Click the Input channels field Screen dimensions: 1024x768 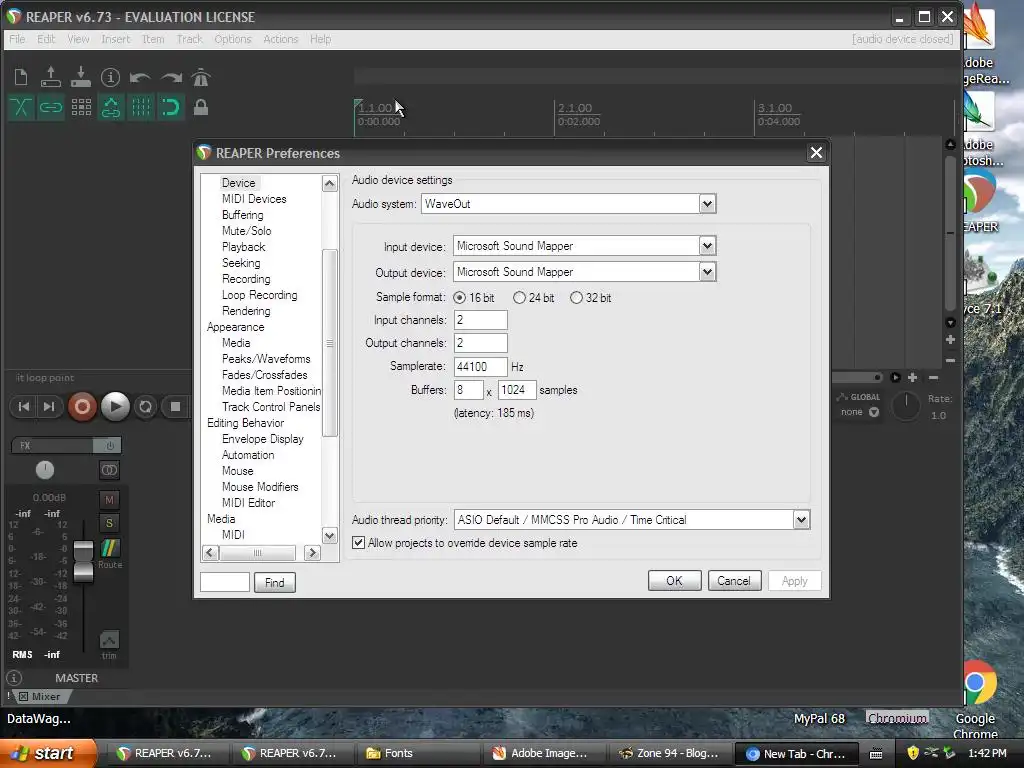[480, 320]
